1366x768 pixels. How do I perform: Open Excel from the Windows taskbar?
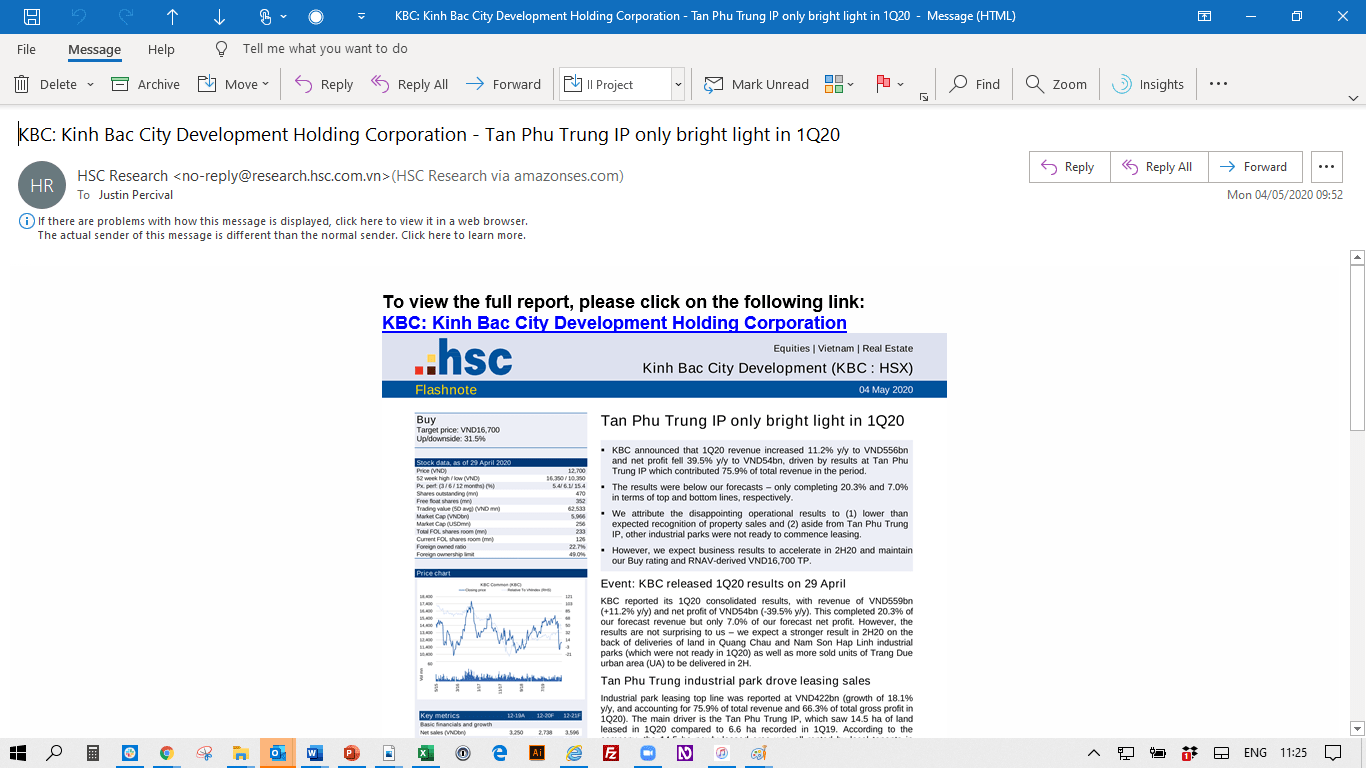(x=424, y=753)
